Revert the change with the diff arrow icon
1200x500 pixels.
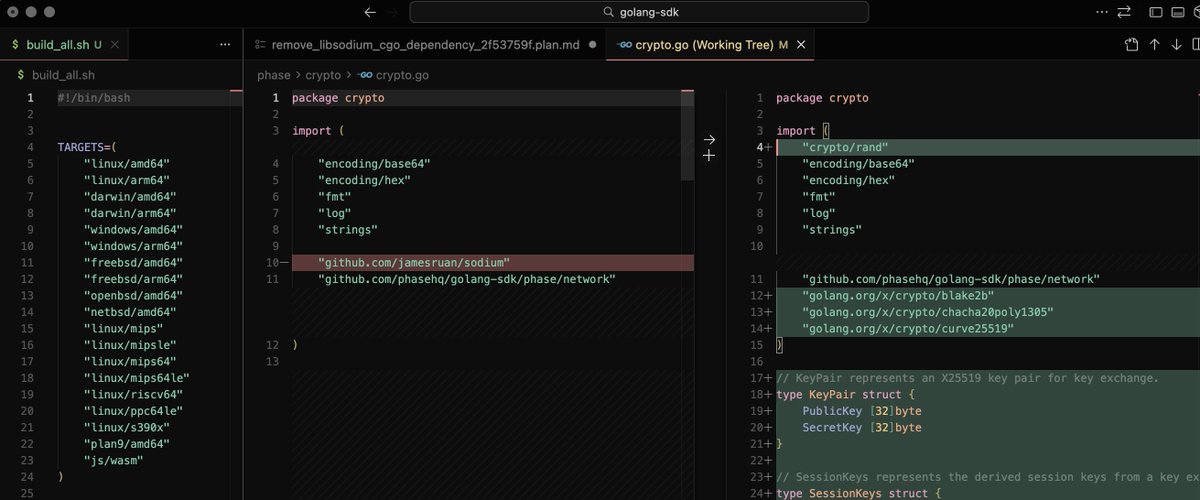pyautogui.click(x=709, y=140)
